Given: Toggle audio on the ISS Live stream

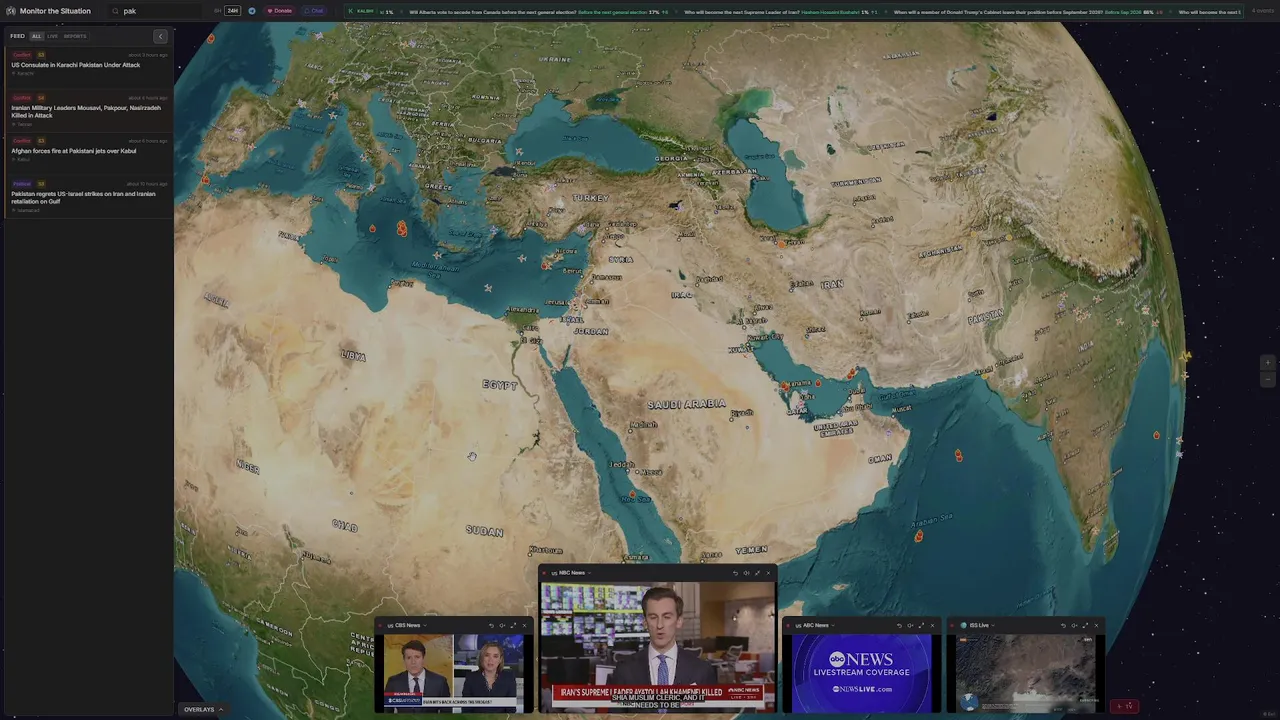Looking at the screenshot, I should coord(1074,625).
